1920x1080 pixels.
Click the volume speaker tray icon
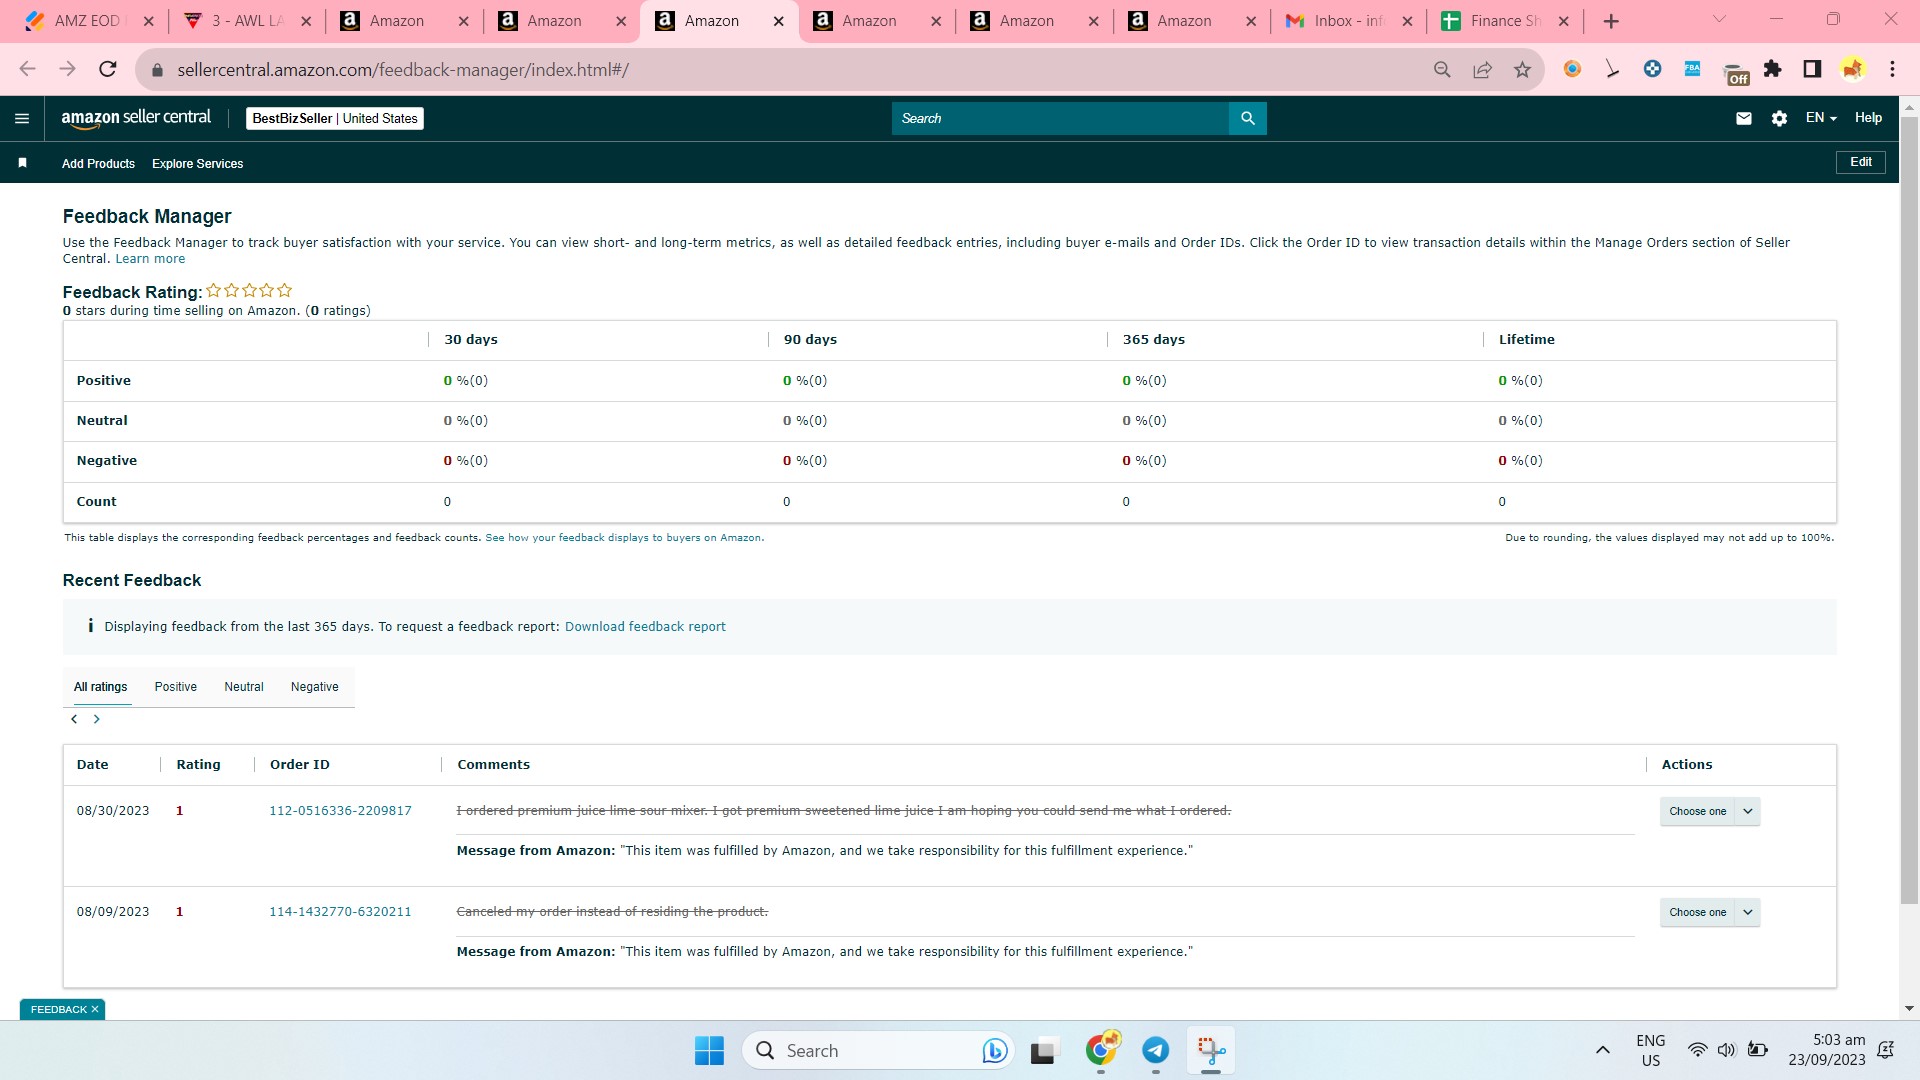pos(1726,1050)
